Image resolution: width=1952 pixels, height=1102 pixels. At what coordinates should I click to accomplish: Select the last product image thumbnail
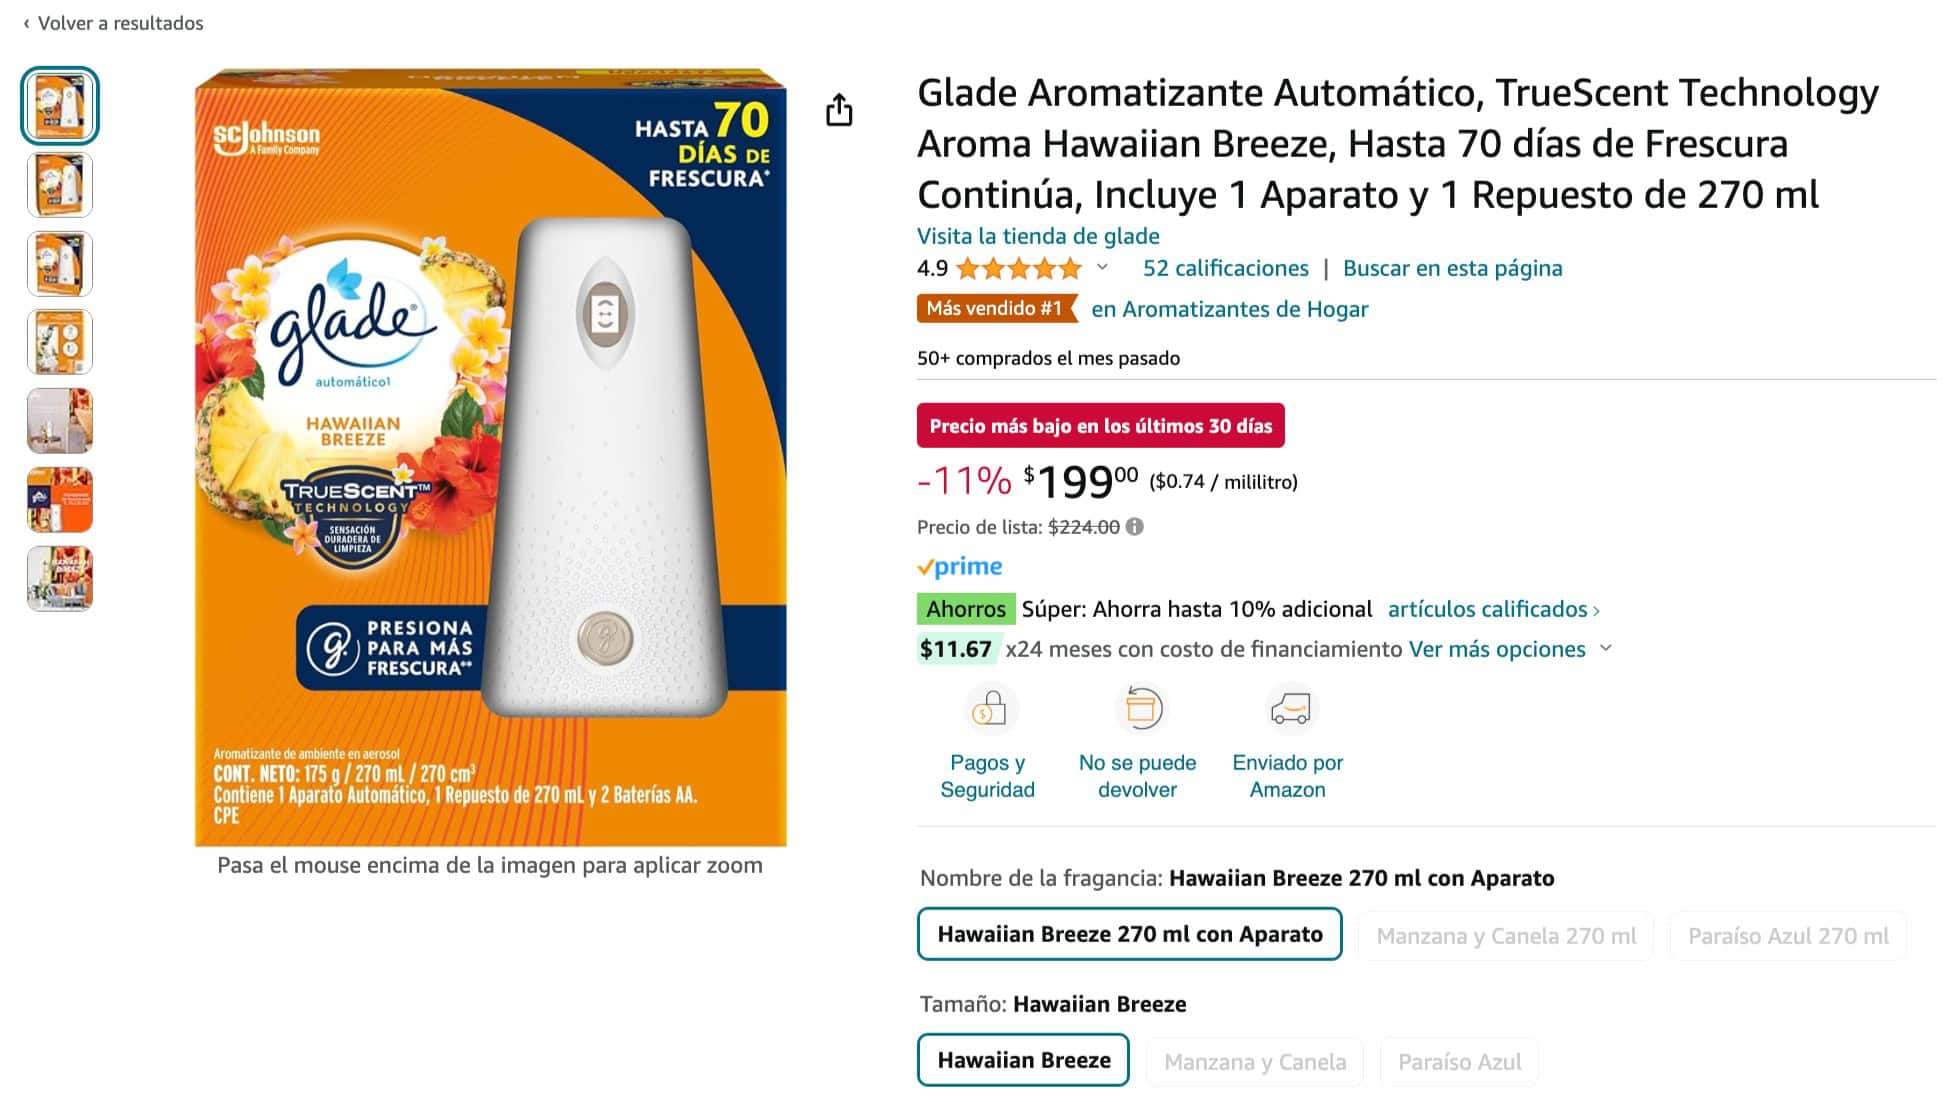point(60,578)
